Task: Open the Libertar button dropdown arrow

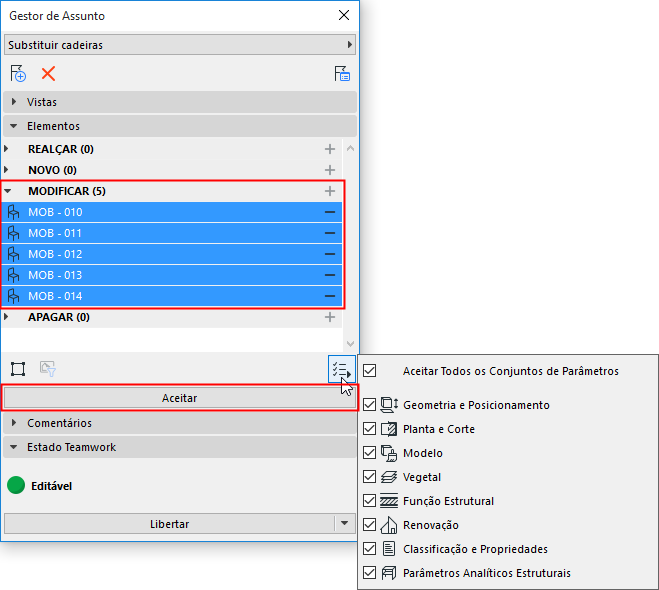Action: [345, 524]
